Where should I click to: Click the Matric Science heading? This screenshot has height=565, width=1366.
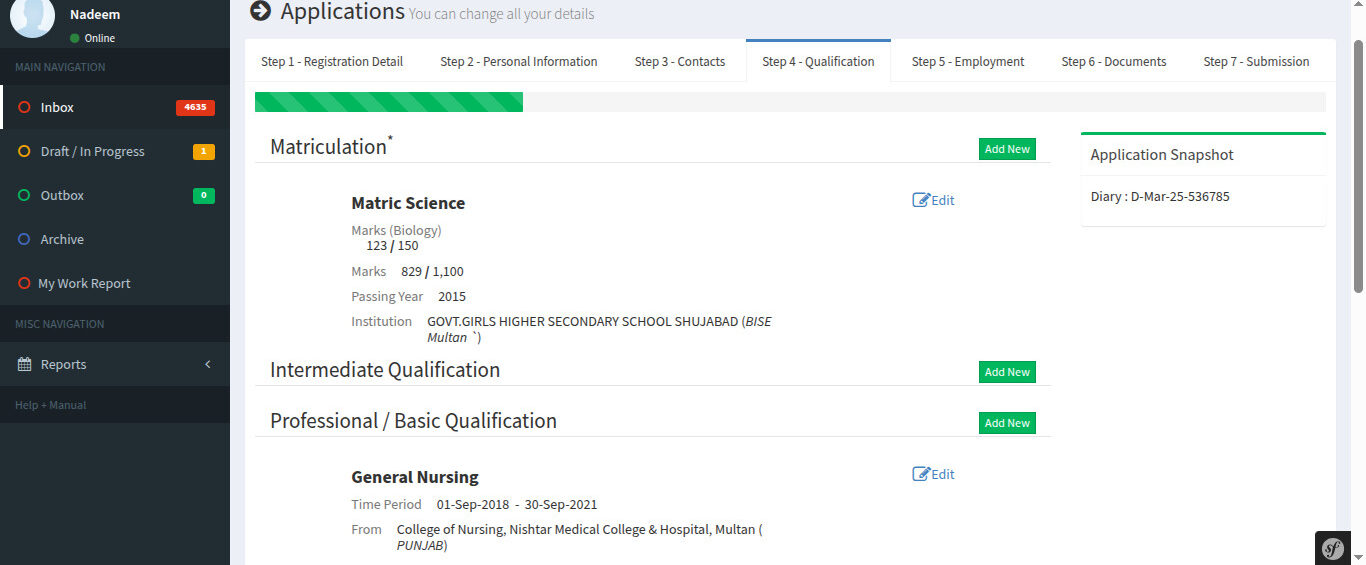(x=408, y=203)
